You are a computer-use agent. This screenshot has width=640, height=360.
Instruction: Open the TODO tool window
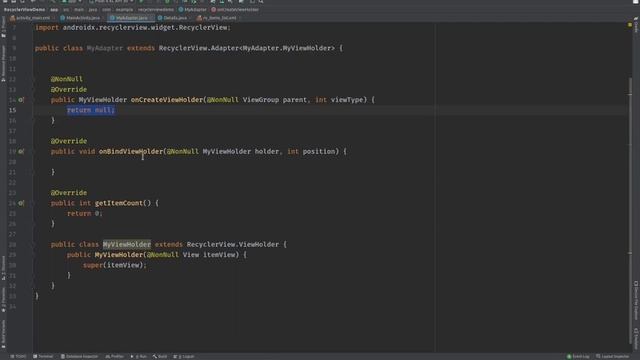point(18,356)
